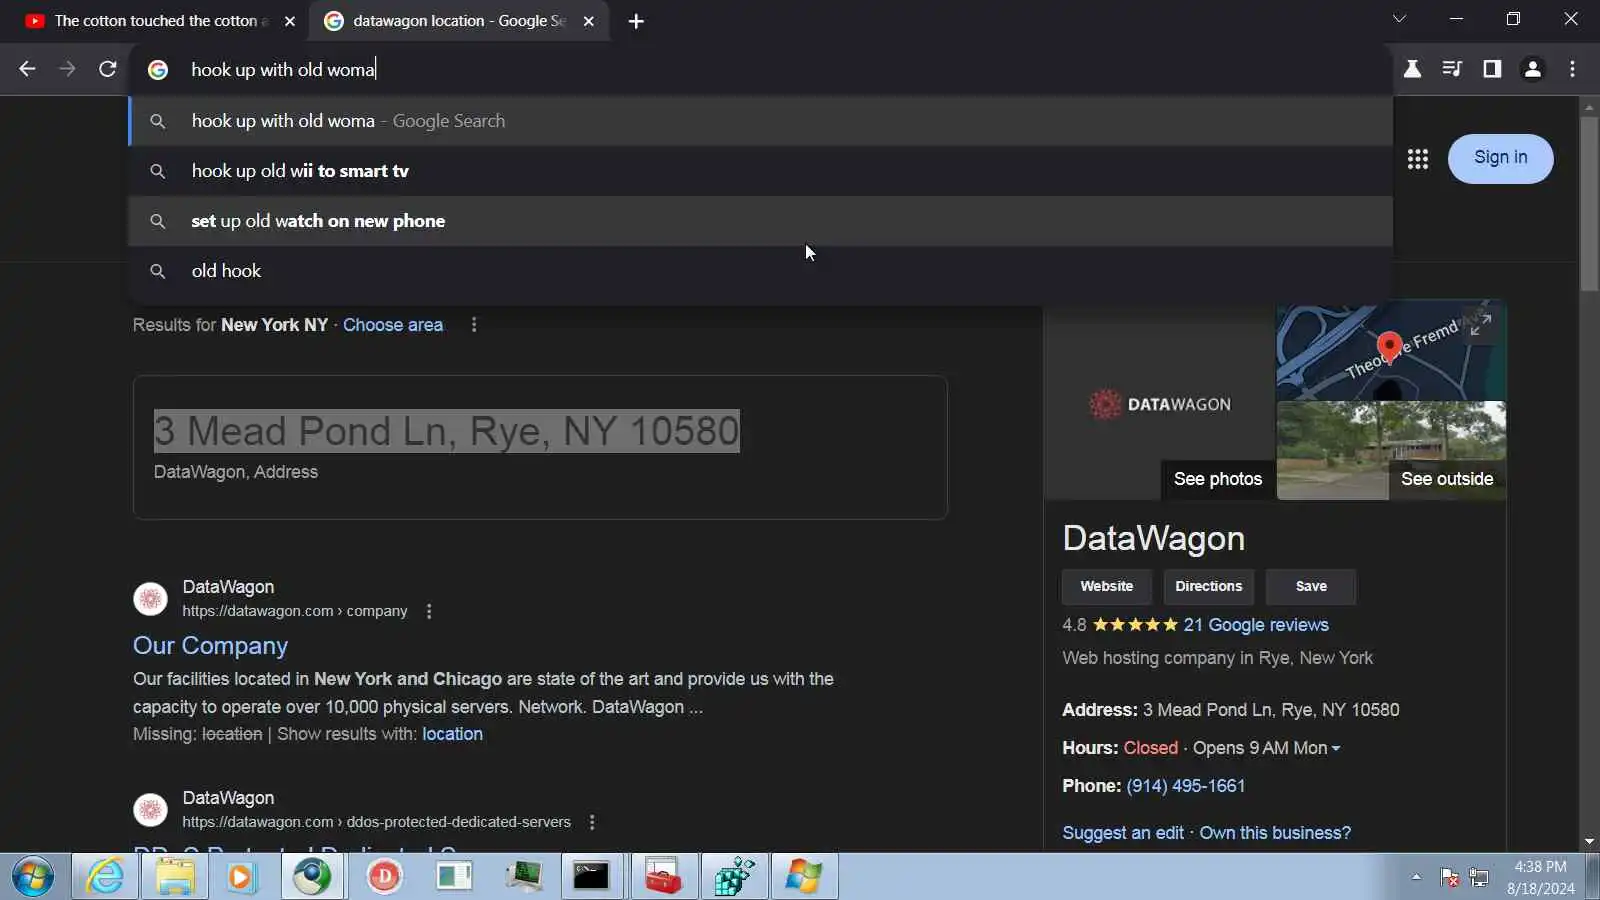
Task: Select the 'old hook' suggestion
Action: point(761,271)
